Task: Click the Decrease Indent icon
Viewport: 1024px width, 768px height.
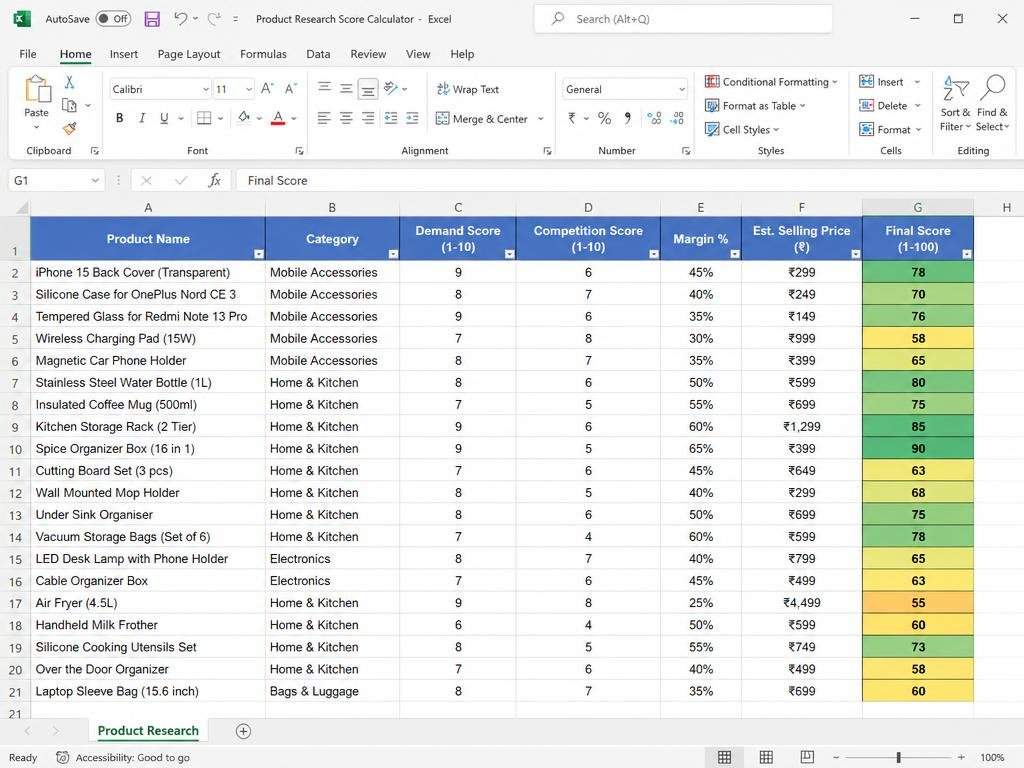Action: (391, 118)
